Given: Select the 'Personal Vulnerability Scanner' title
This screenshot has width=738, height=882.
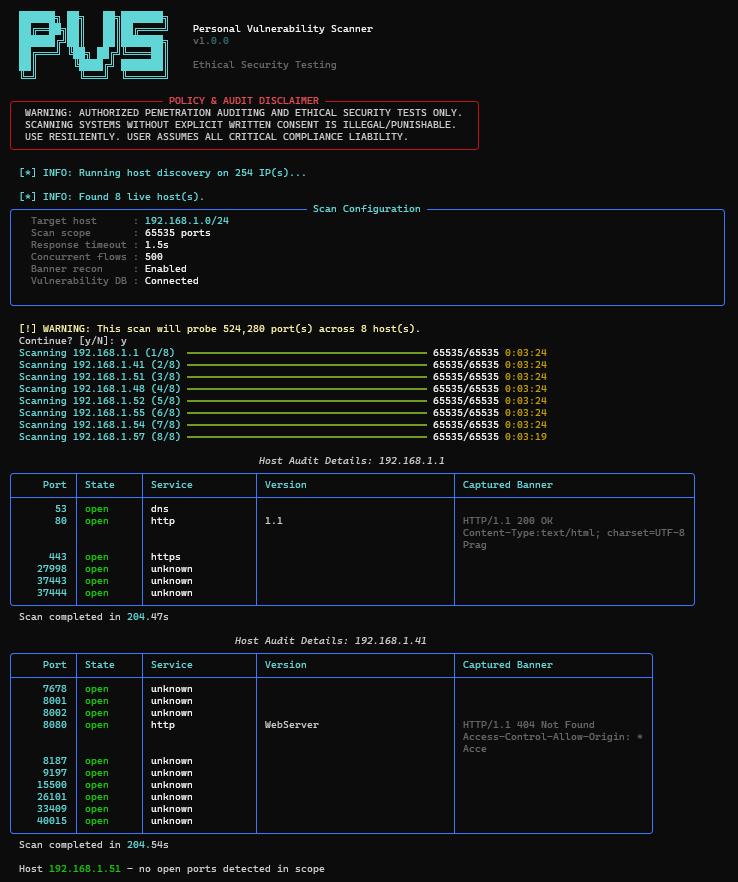Looking at the screenshot, I should click(x=282, y=29).
